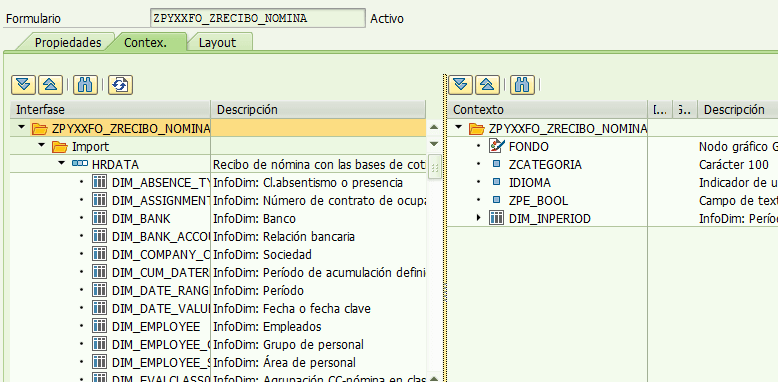Select the DIM_EMPLOYEE tree item
Viewport: 778px width, 382px height.
156,326
